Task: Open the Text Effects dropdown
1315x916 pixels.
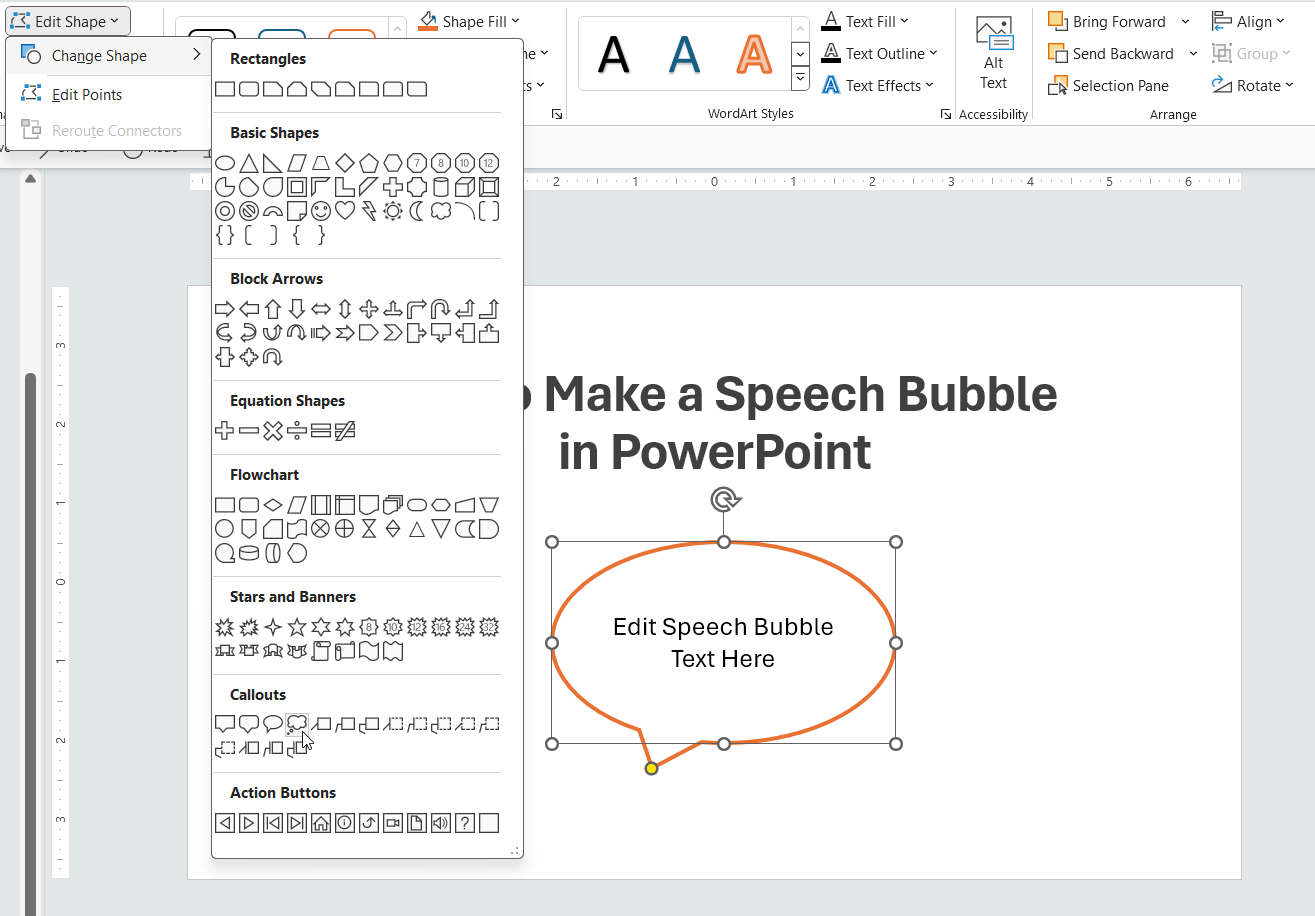Action: click(x=930, y=85)
